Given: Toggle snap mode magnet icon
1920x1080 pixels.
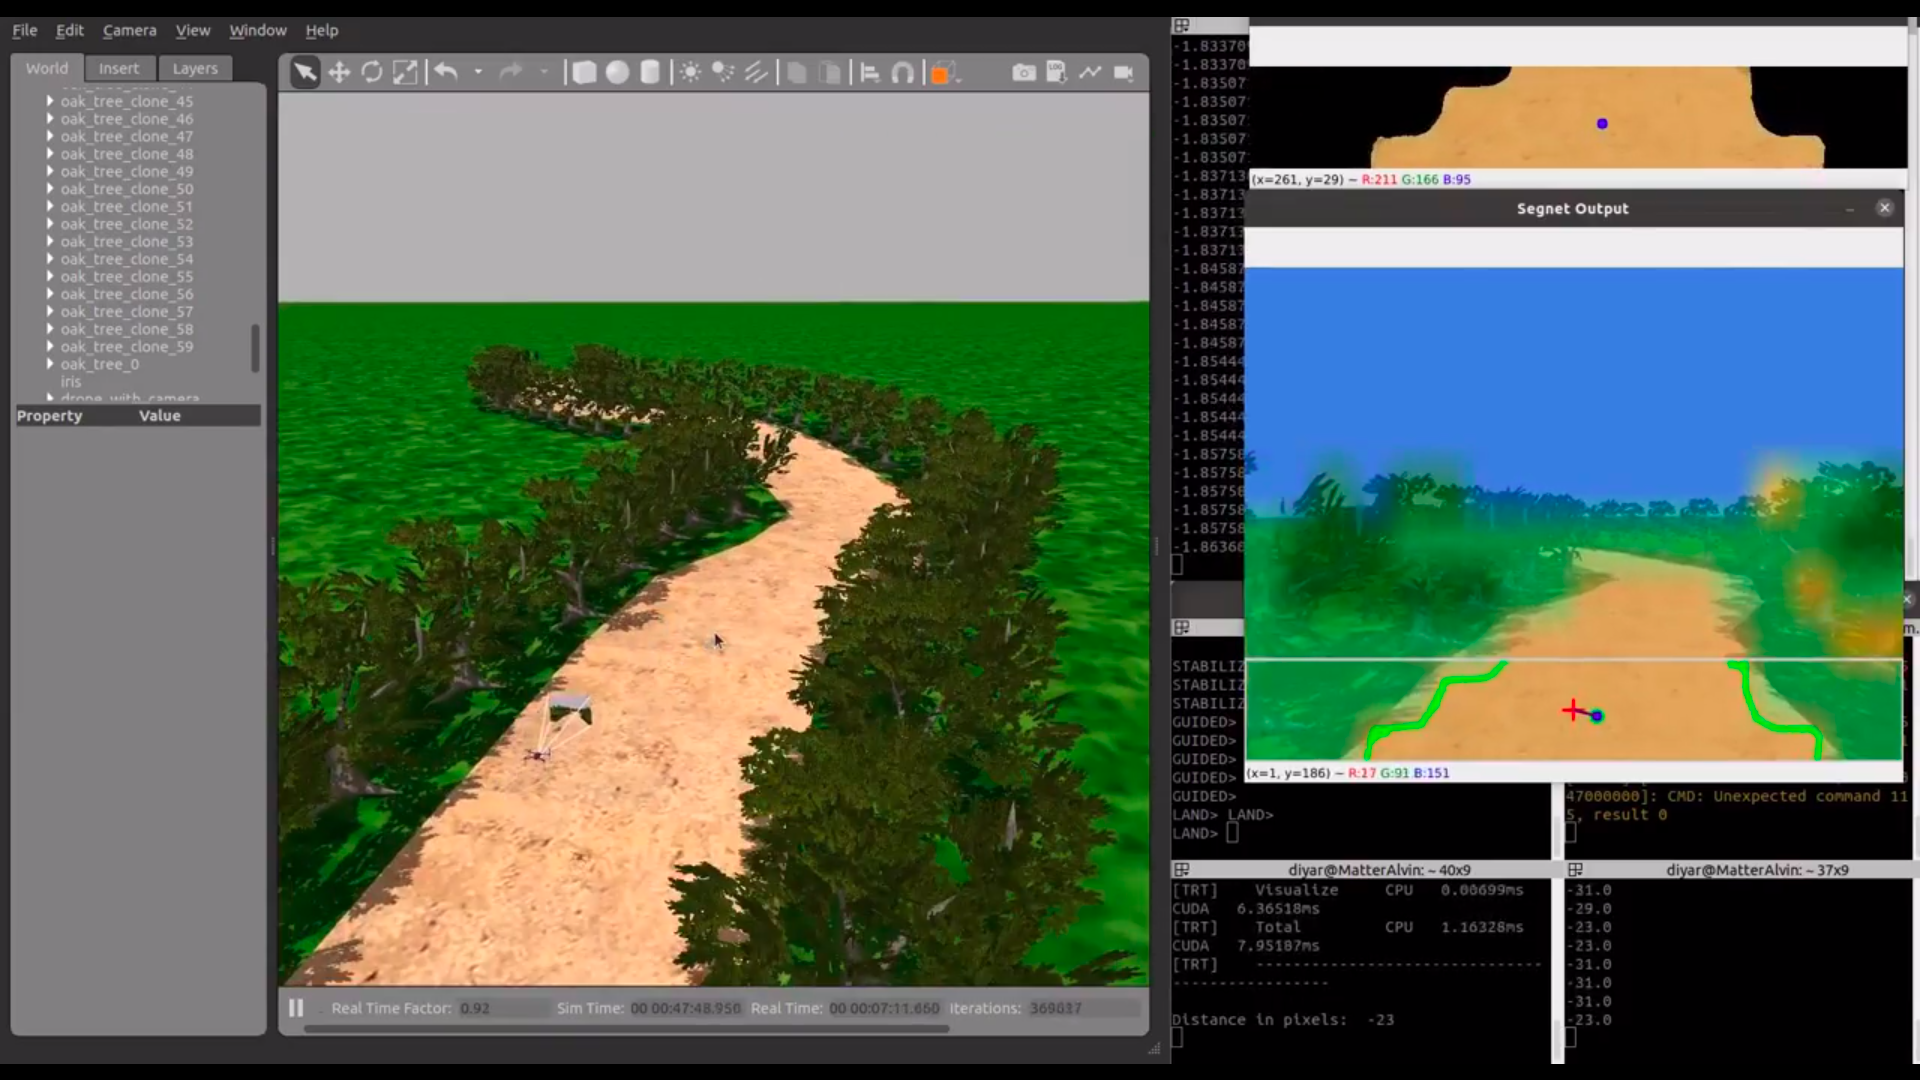Looking at the screenshot, I should [902, 72].
